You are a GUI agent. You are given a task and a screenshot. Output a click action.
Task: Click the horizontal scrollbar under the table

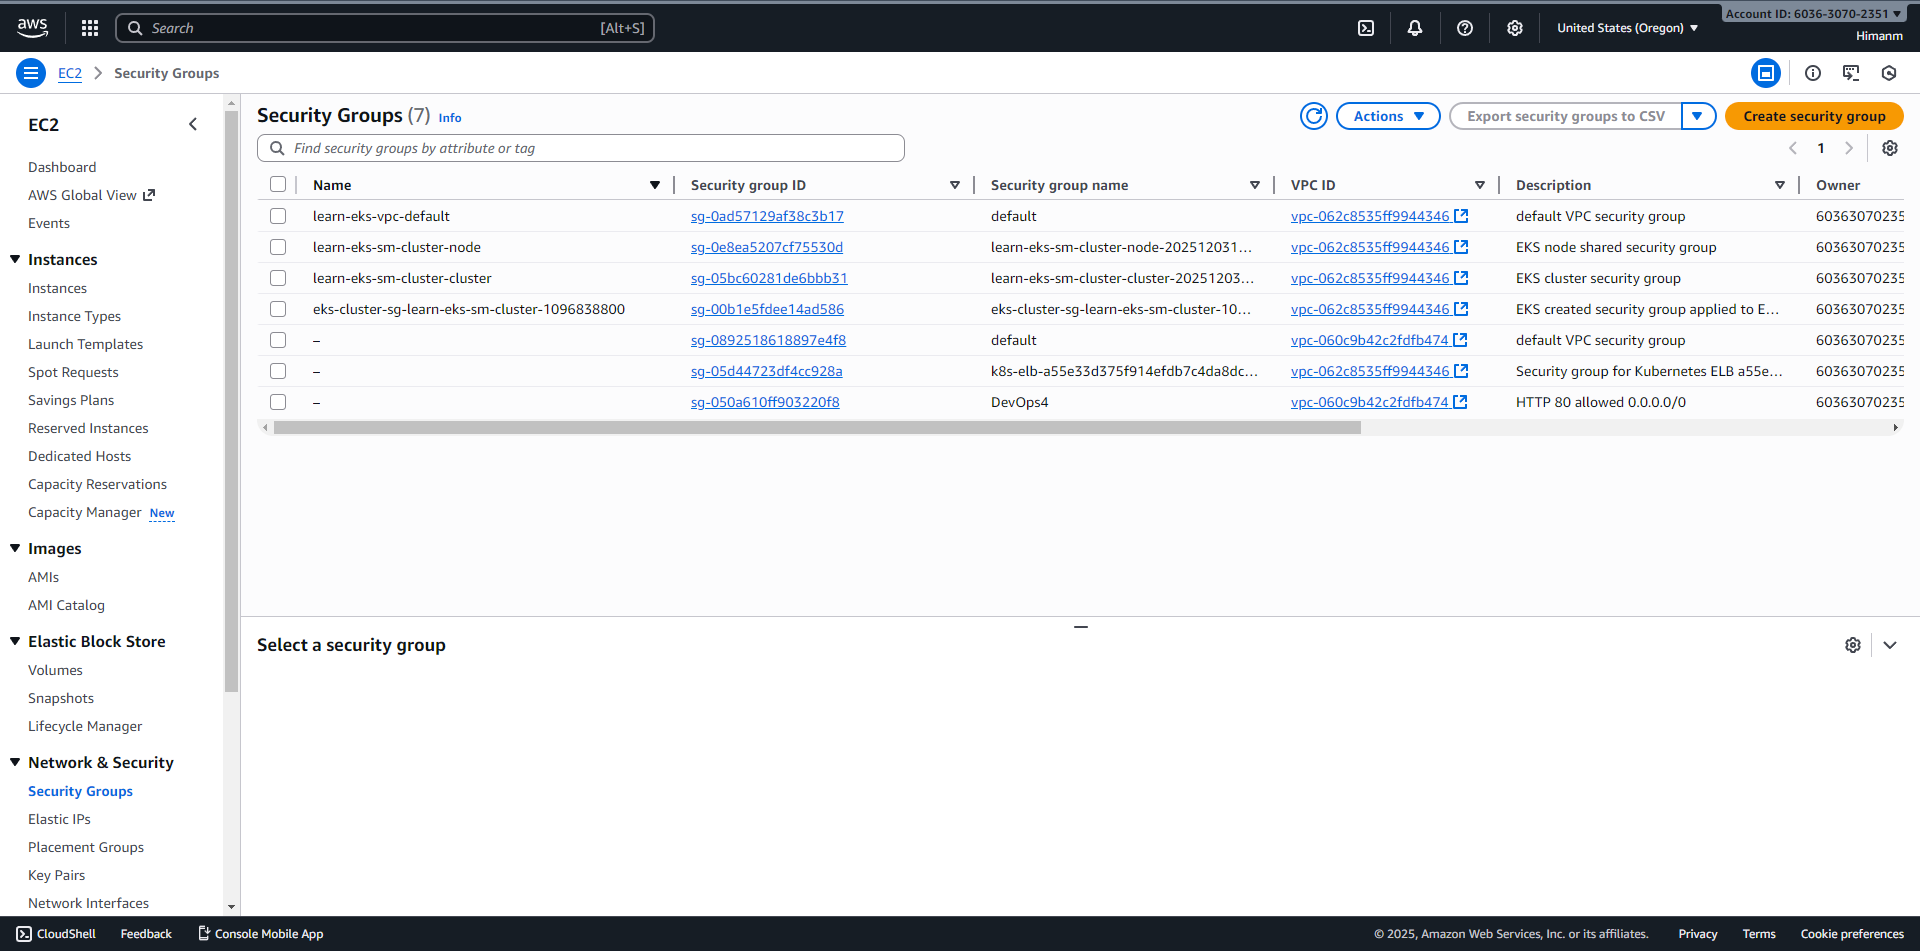tap(816, 428)
